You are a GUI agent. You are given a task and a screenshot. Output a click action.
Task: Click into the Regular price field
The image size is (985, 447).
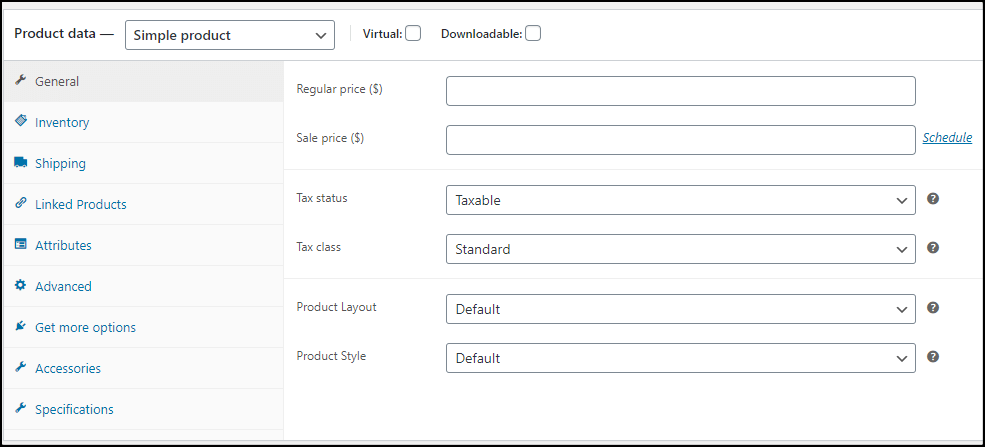[x=680, y=91]
